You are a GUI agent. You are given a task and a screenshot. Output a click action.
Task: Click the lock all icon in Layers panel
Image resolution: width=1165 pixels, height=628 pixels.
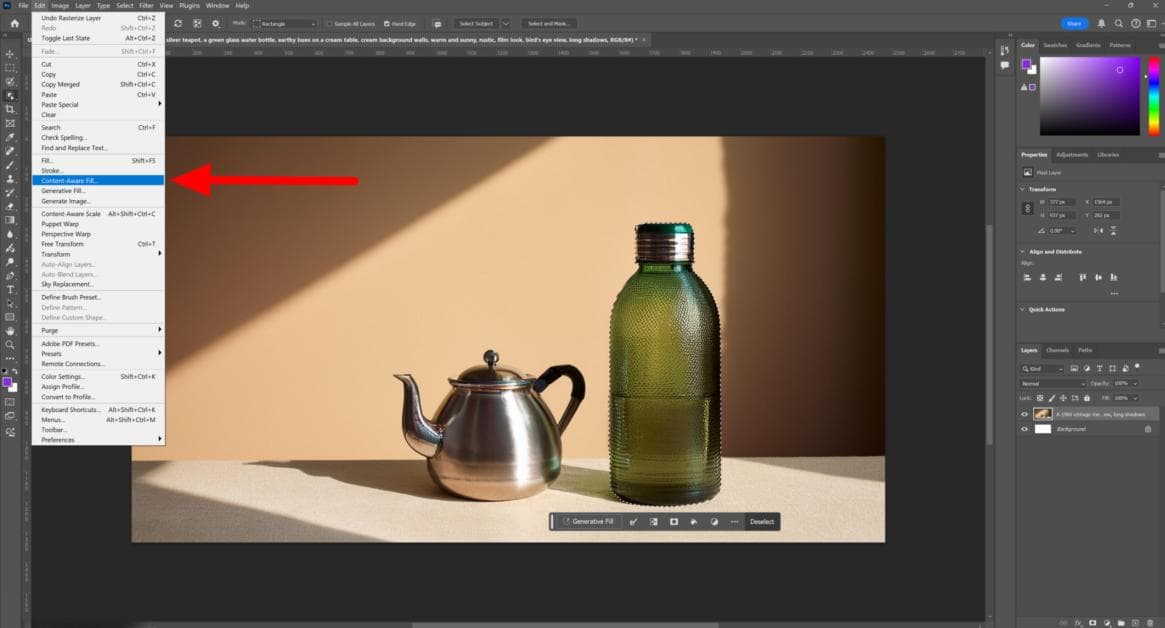1086,398
